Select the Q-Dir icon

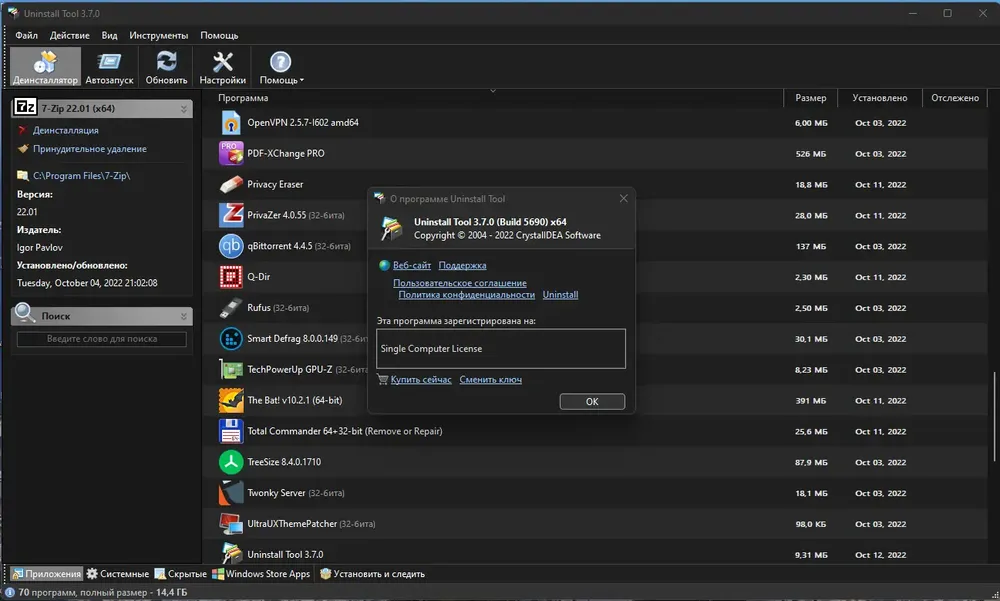click(x=231, y=277)
